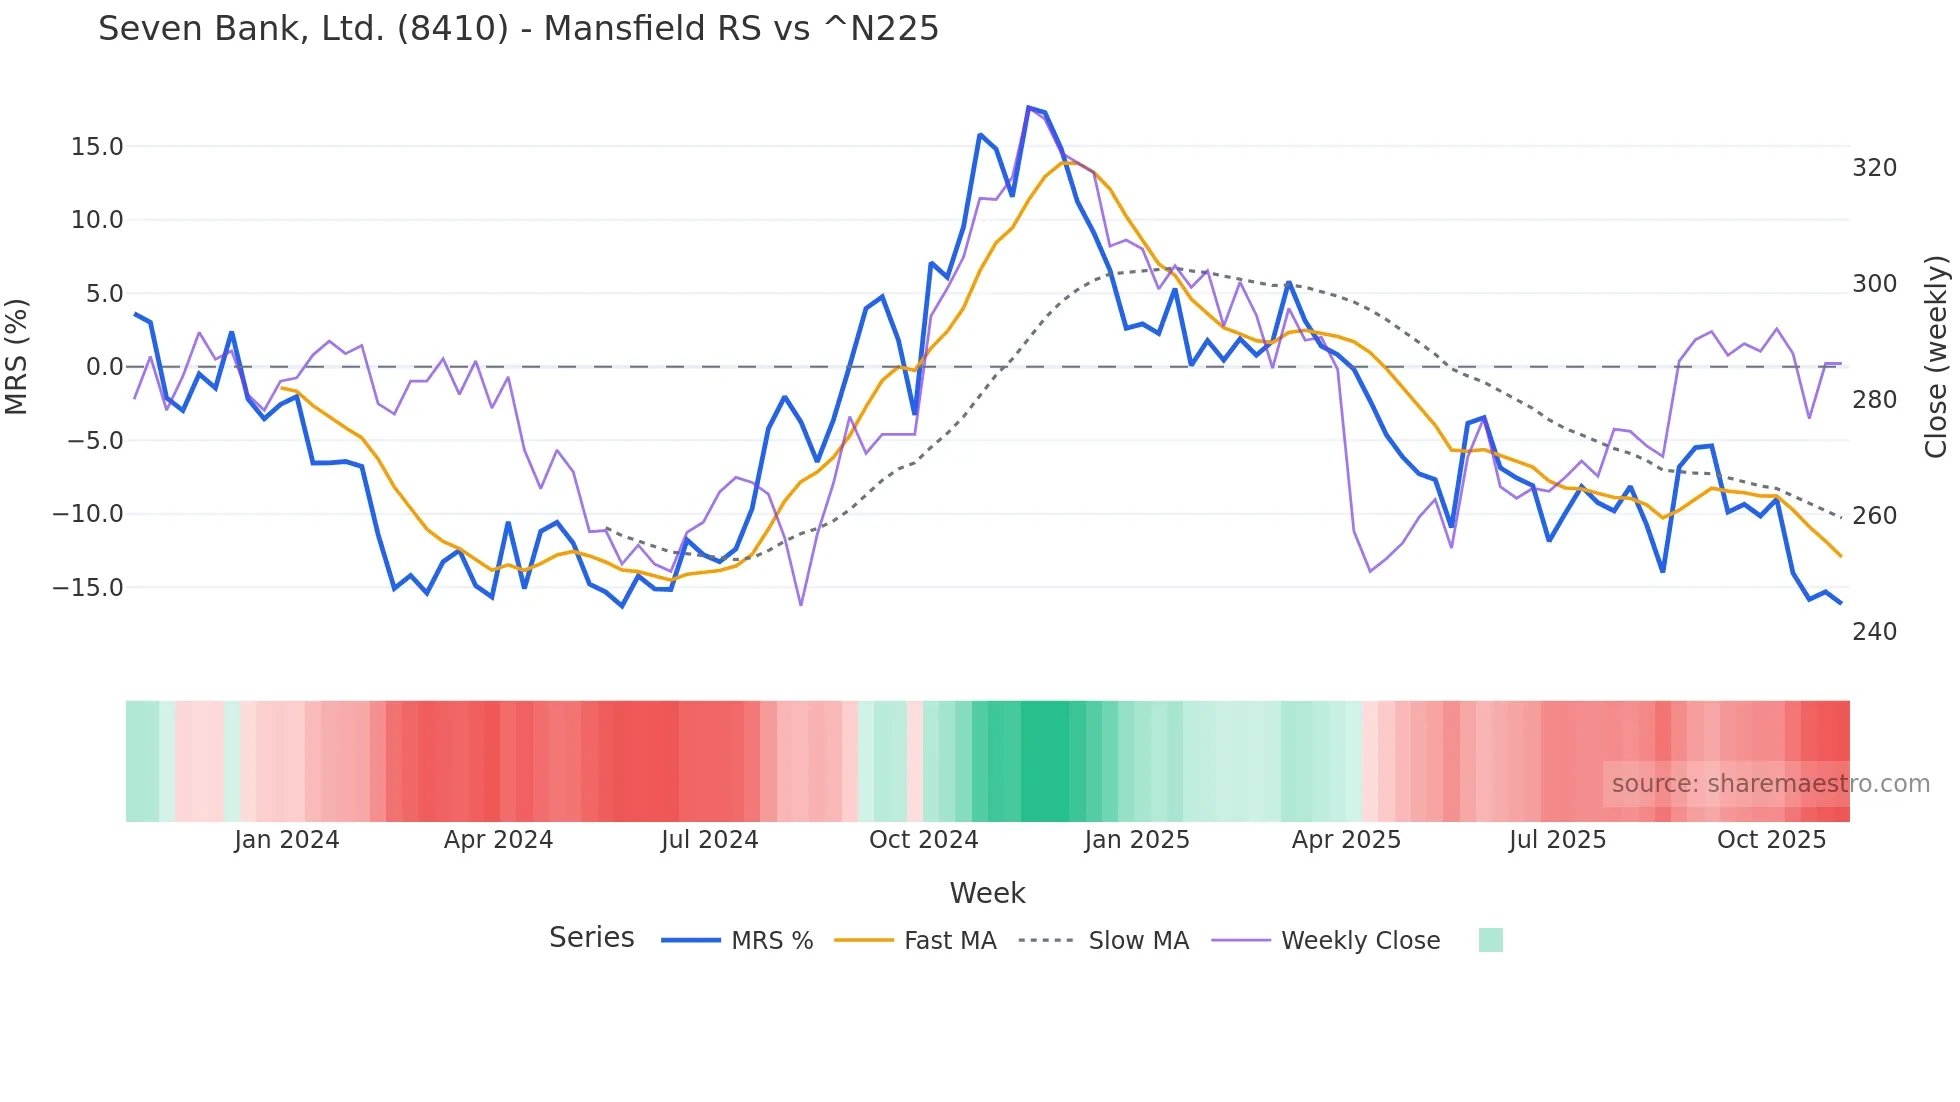Click the −15.0 left-axis tick label
Screen dimensions: 1960x1102
[88, 588]
